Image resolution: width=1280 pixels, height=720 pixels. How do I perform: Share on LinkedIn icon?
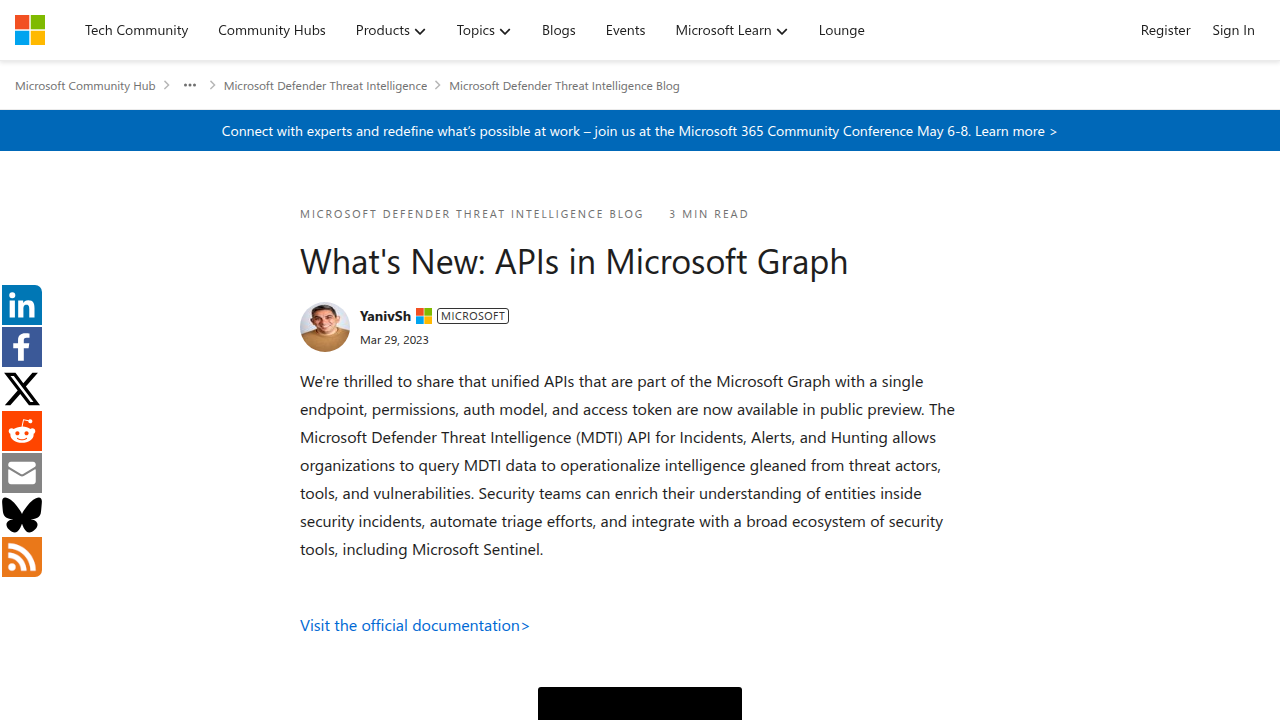pos(22,305)
